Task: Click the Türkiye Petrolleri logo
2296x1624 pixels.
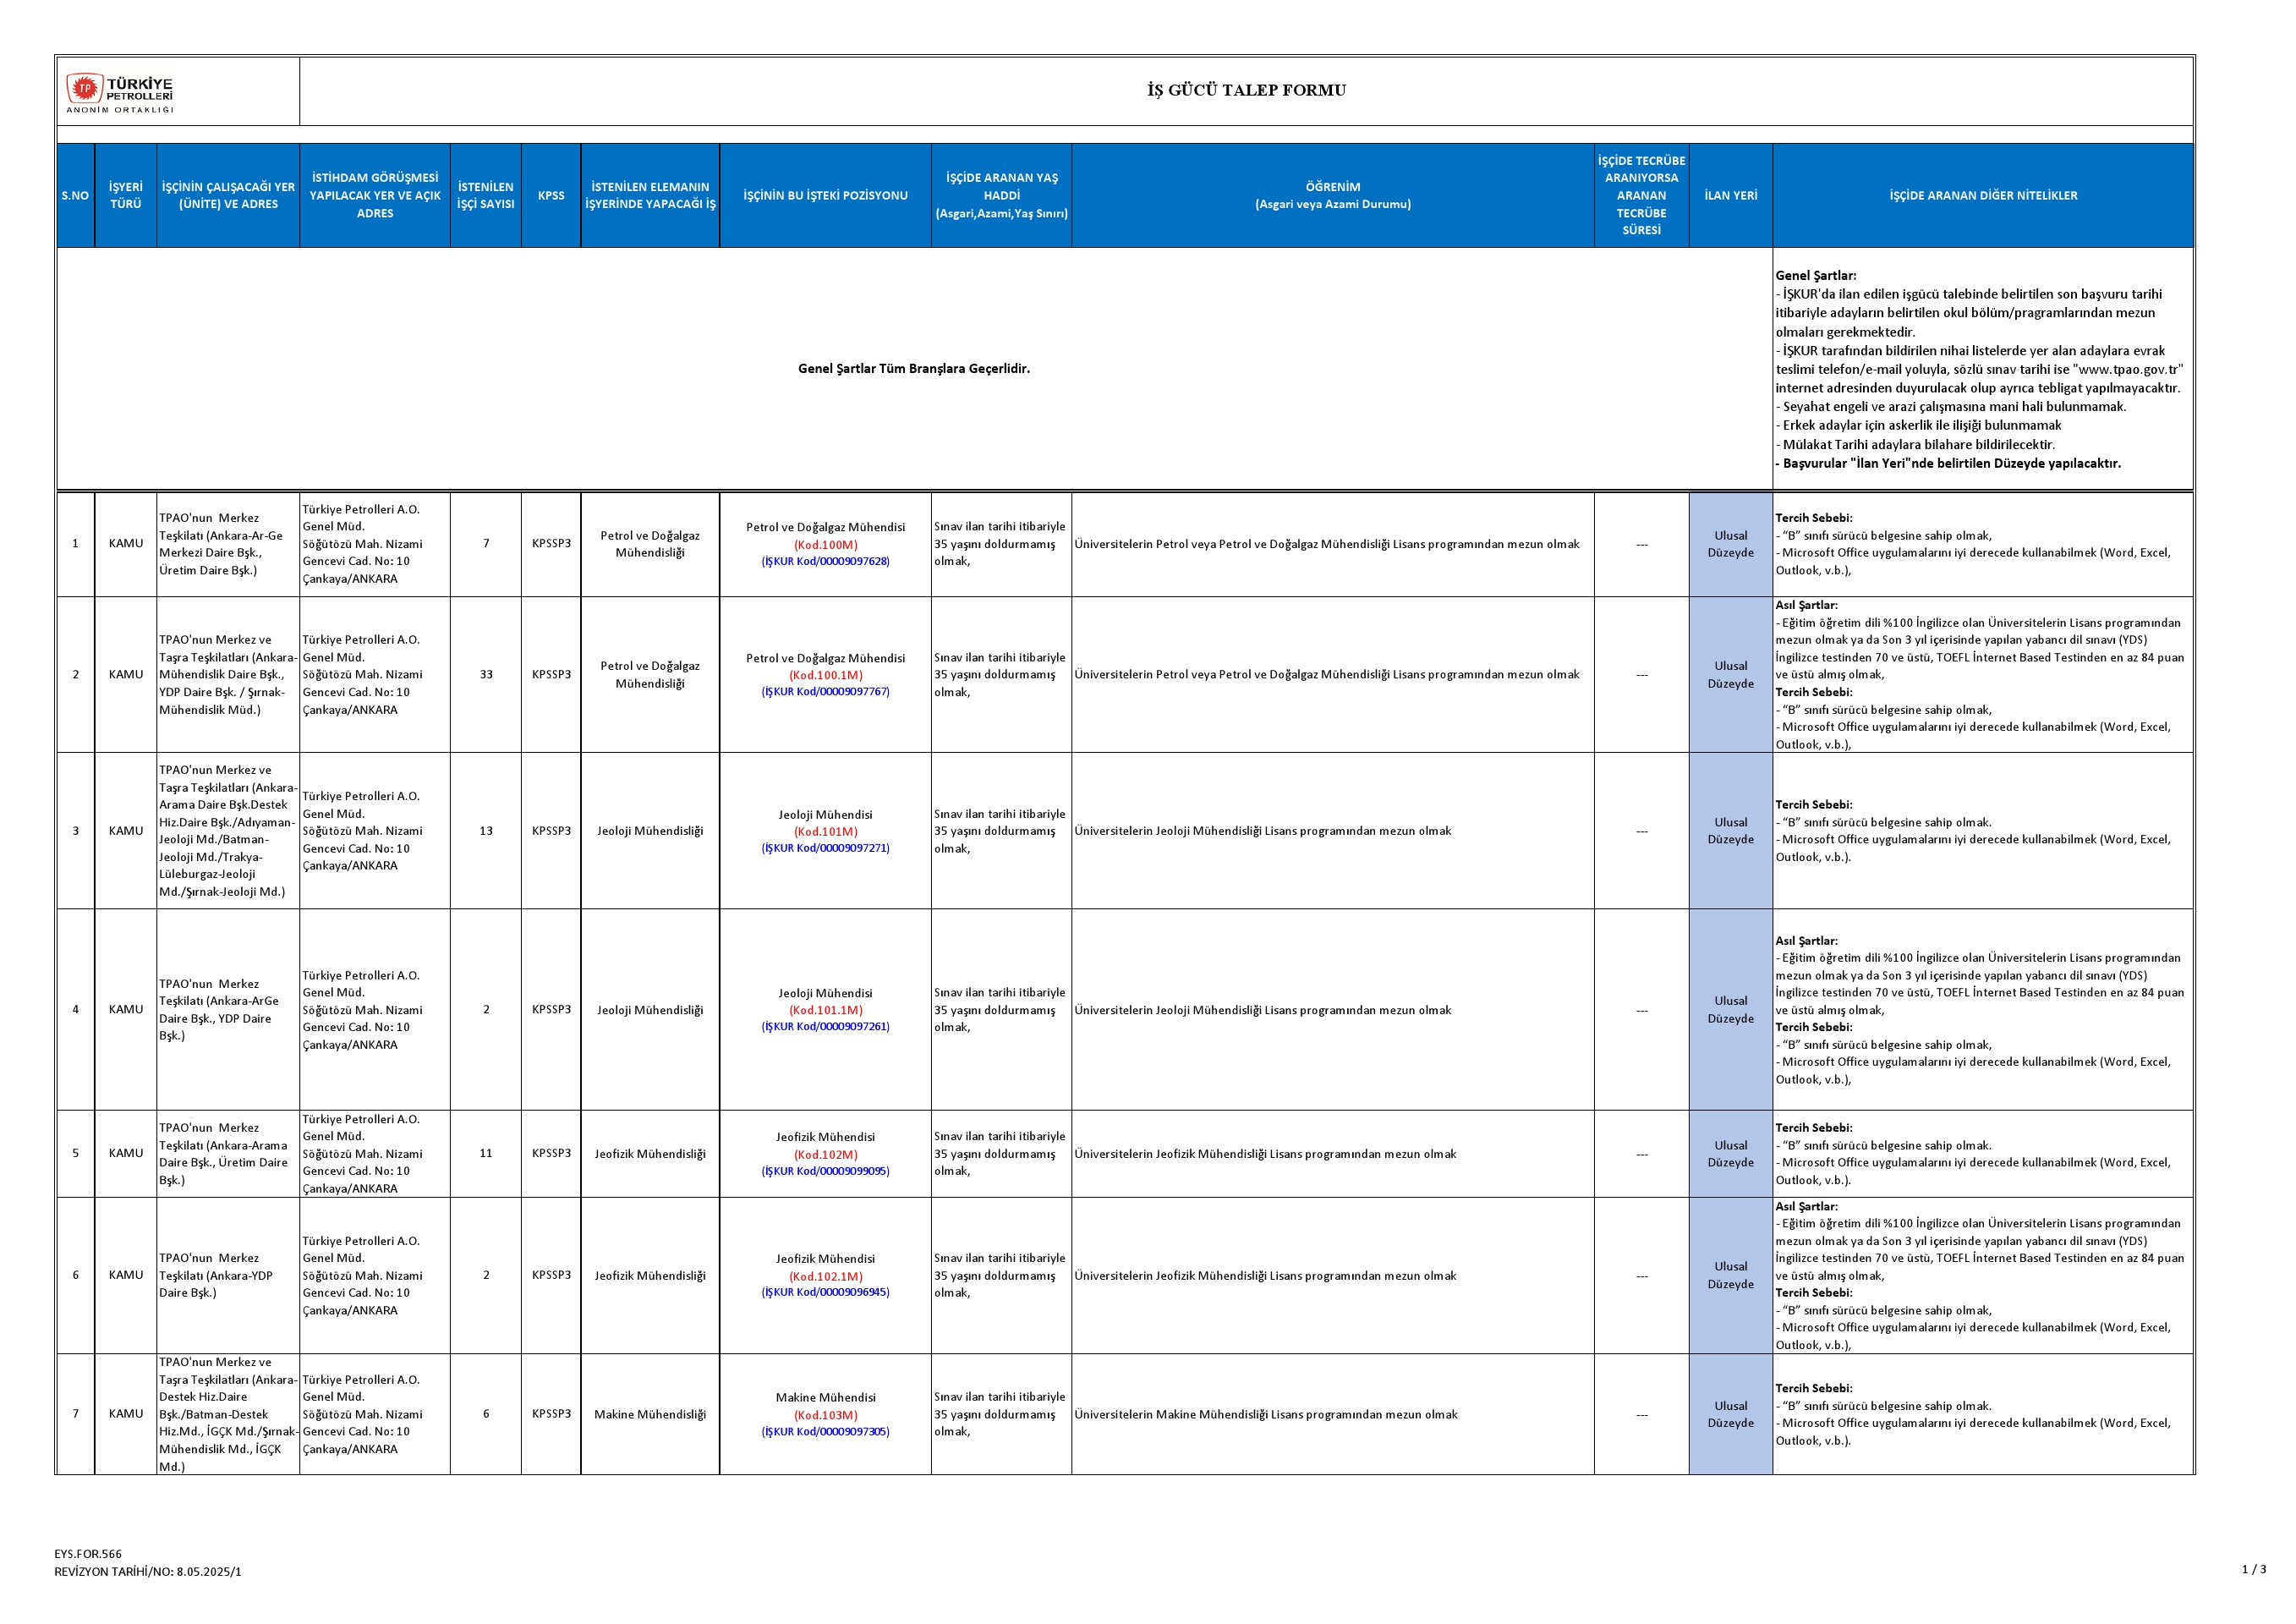Action: pos(120,92)
